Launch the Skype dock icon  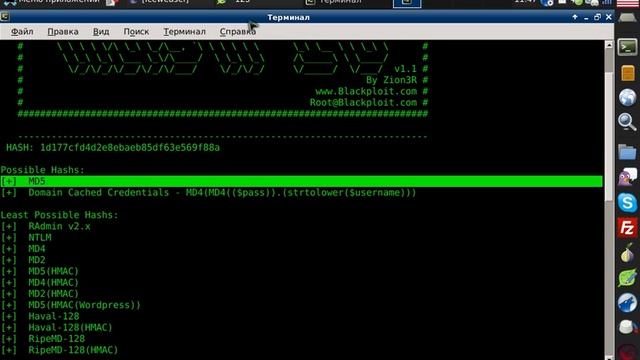(627, 202)
